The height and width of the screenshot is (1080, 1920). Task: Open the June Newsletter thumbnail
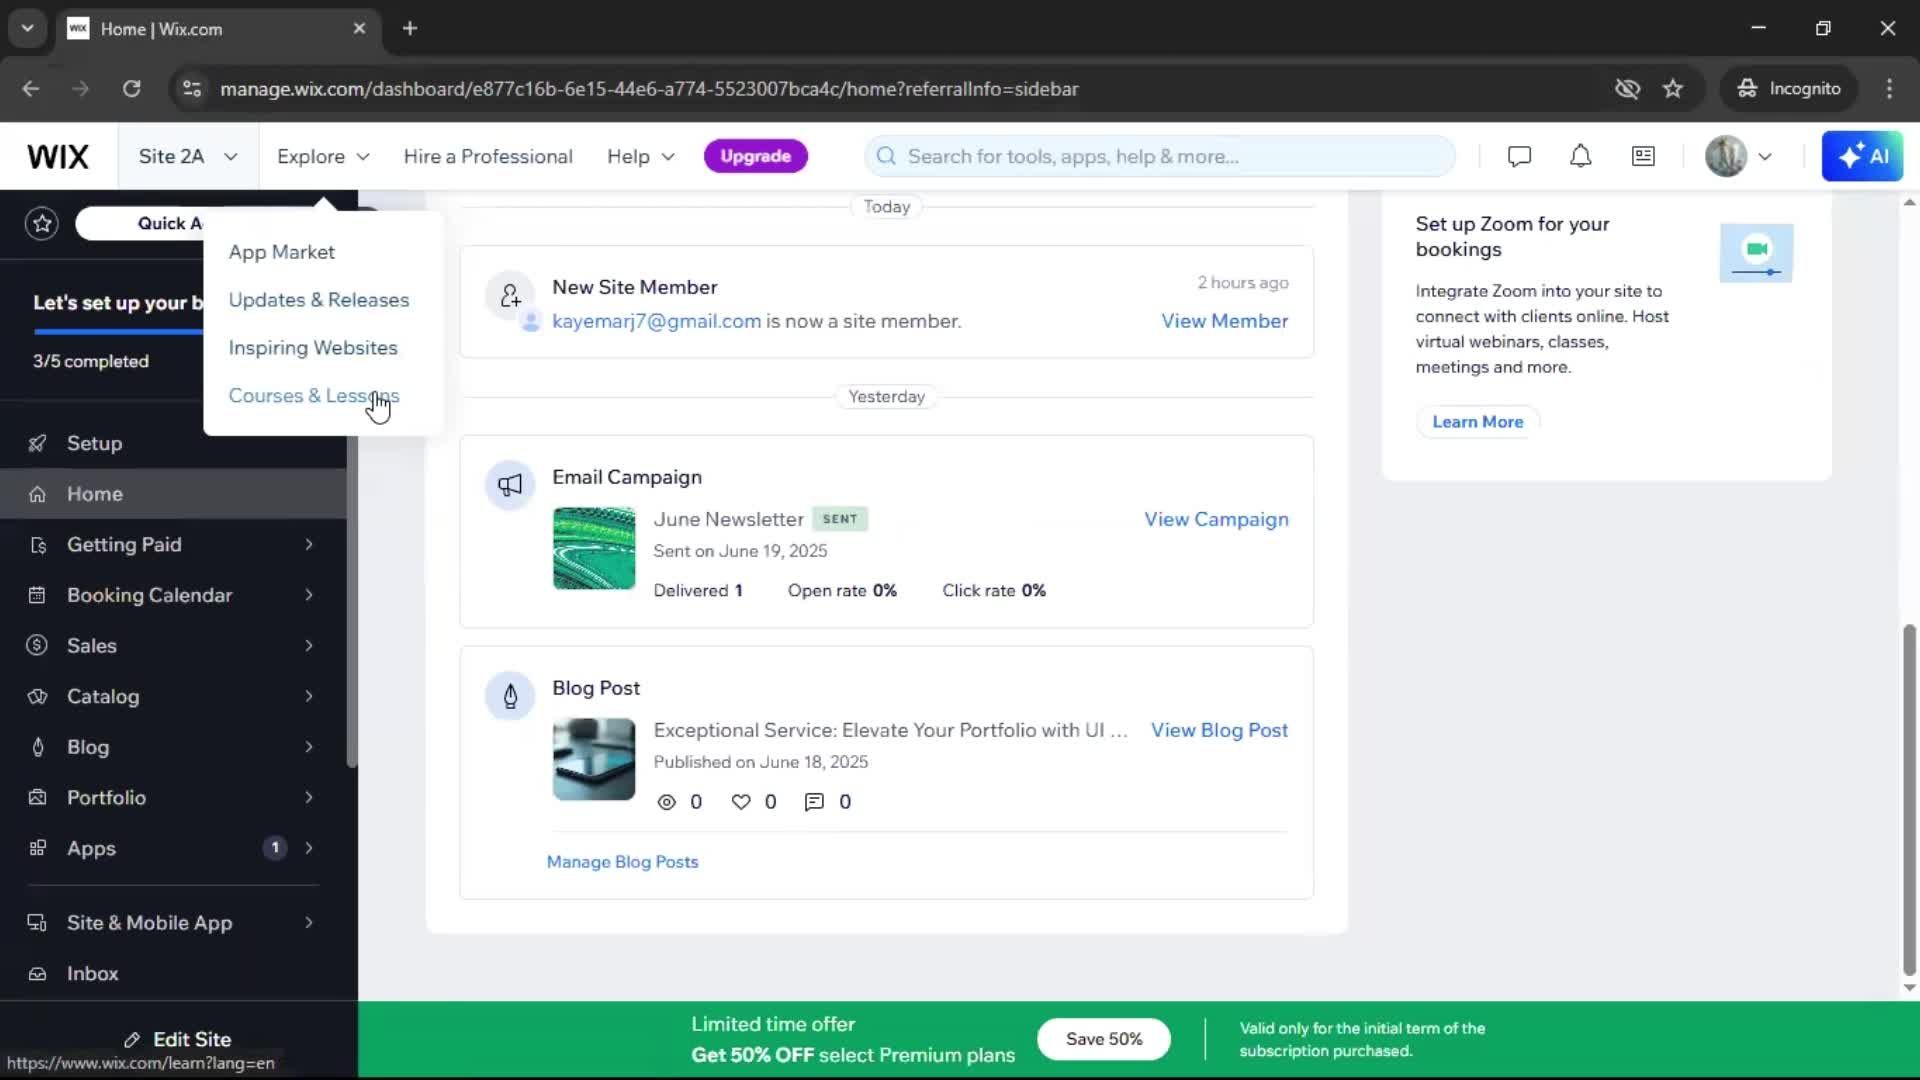click(594, 548)
